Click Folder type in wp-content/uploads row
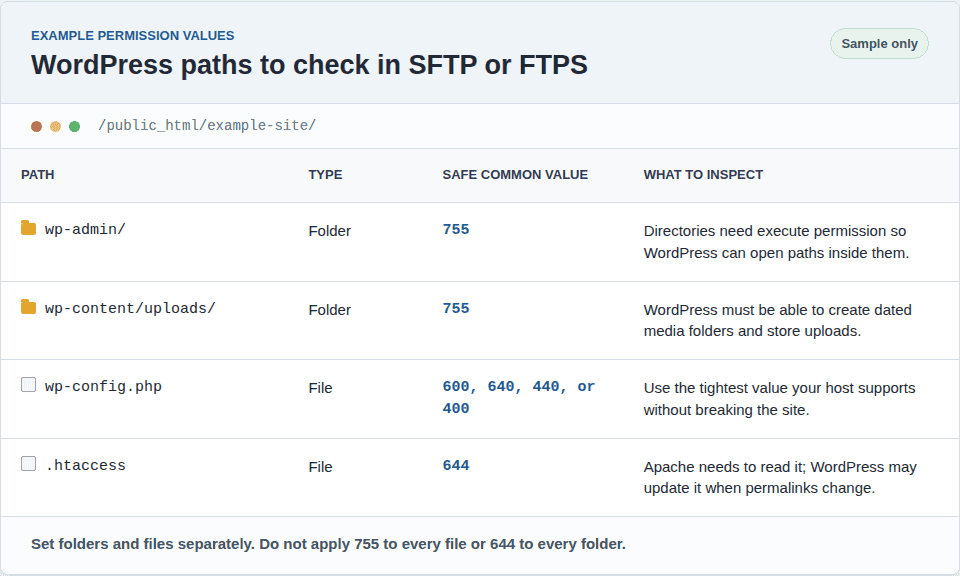Viewport: 960px width, 576px height. [329, 310]
